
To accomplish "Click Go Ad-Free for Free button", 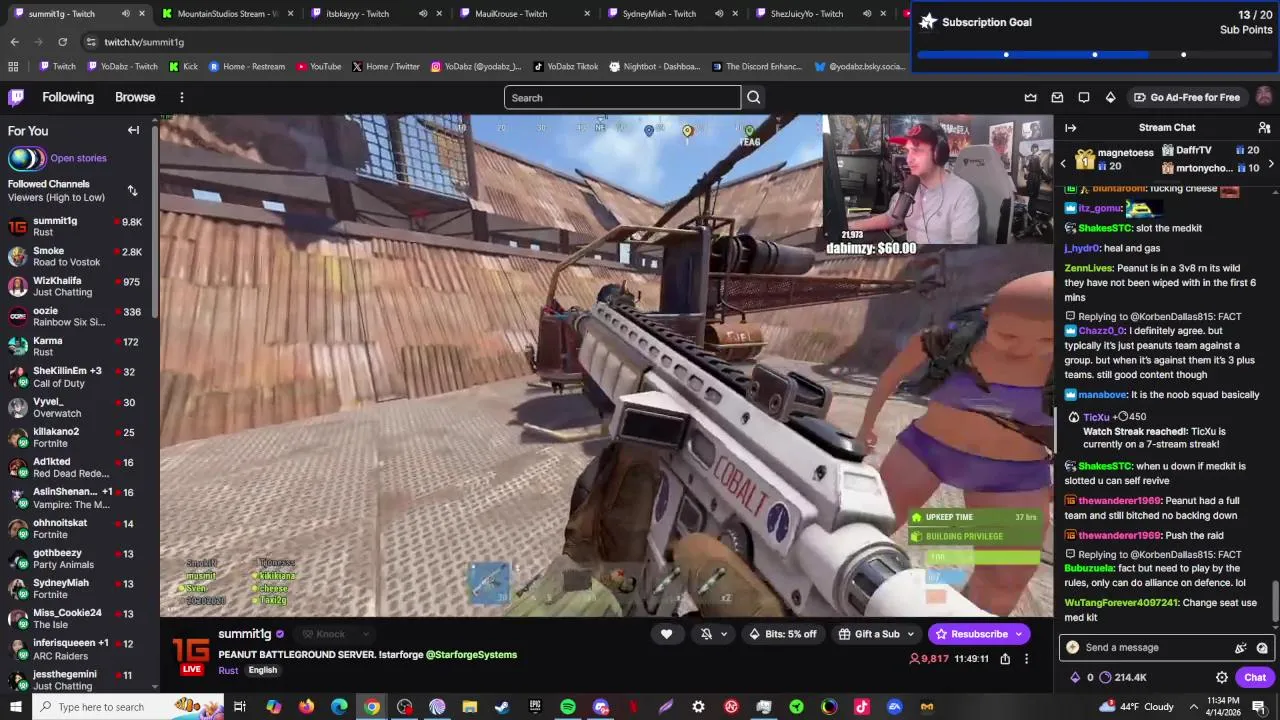I will coord(1186,97).
